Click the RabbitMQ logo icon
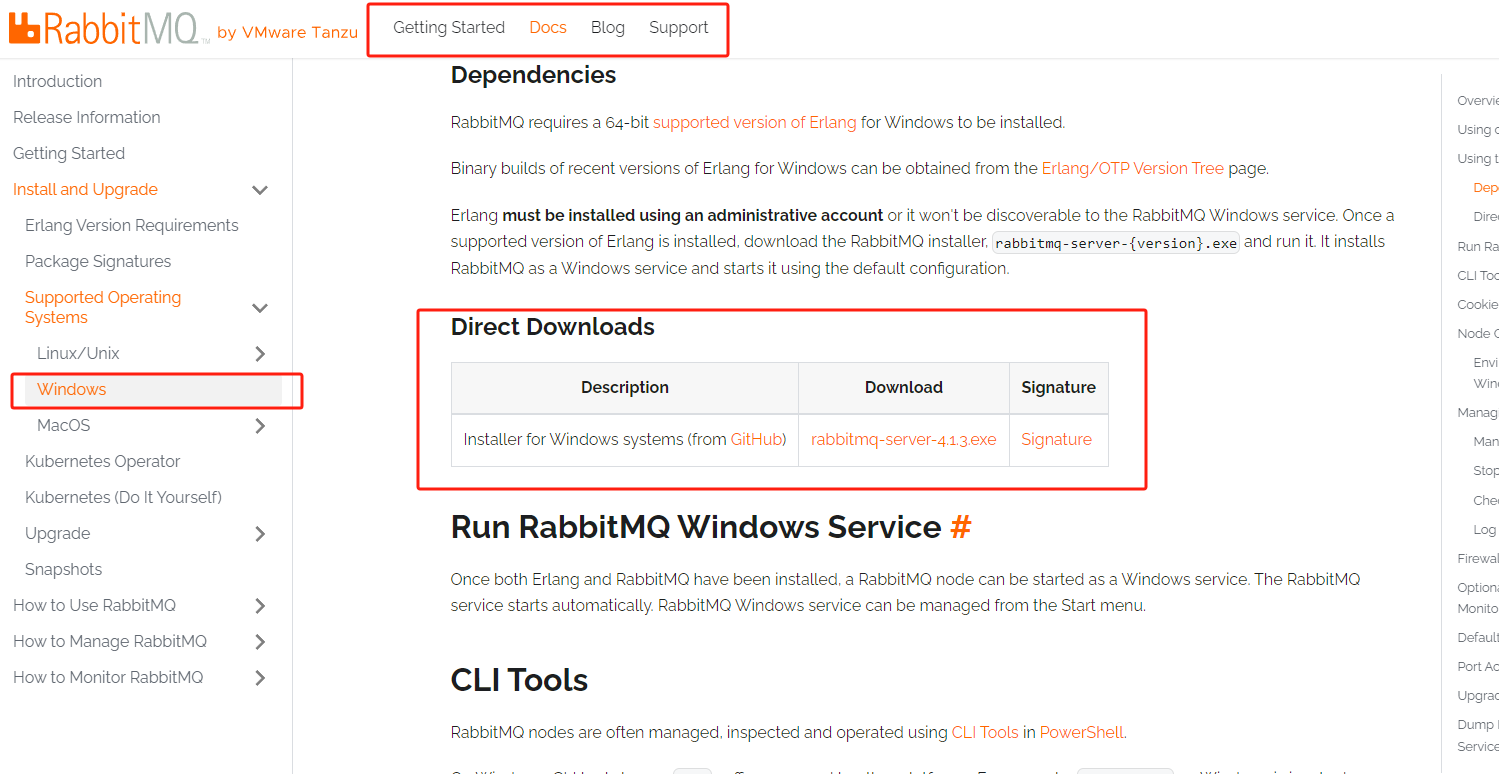The height and width of the screenshot is (774, 1499). [24, 29]
